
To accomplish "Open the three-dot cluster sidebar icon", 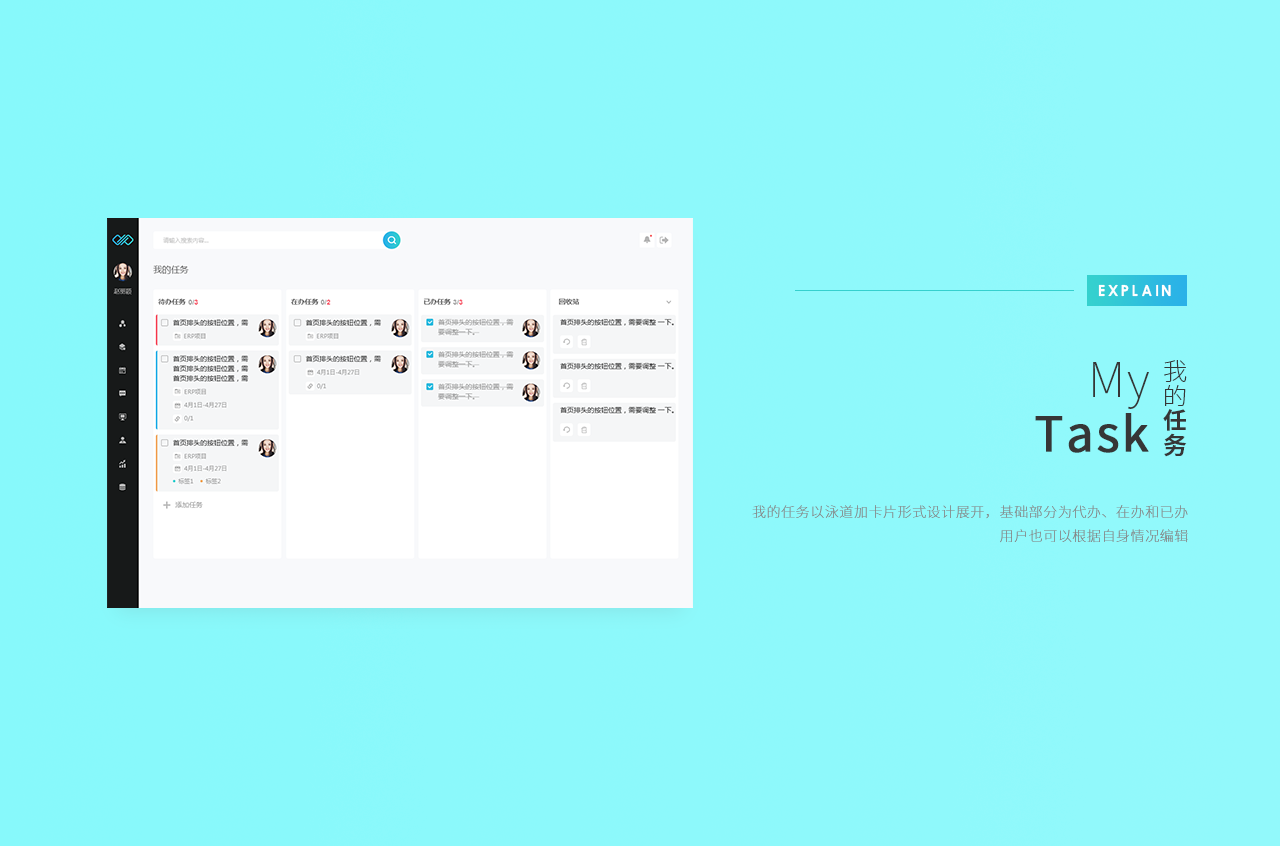I will pos(123,323).
